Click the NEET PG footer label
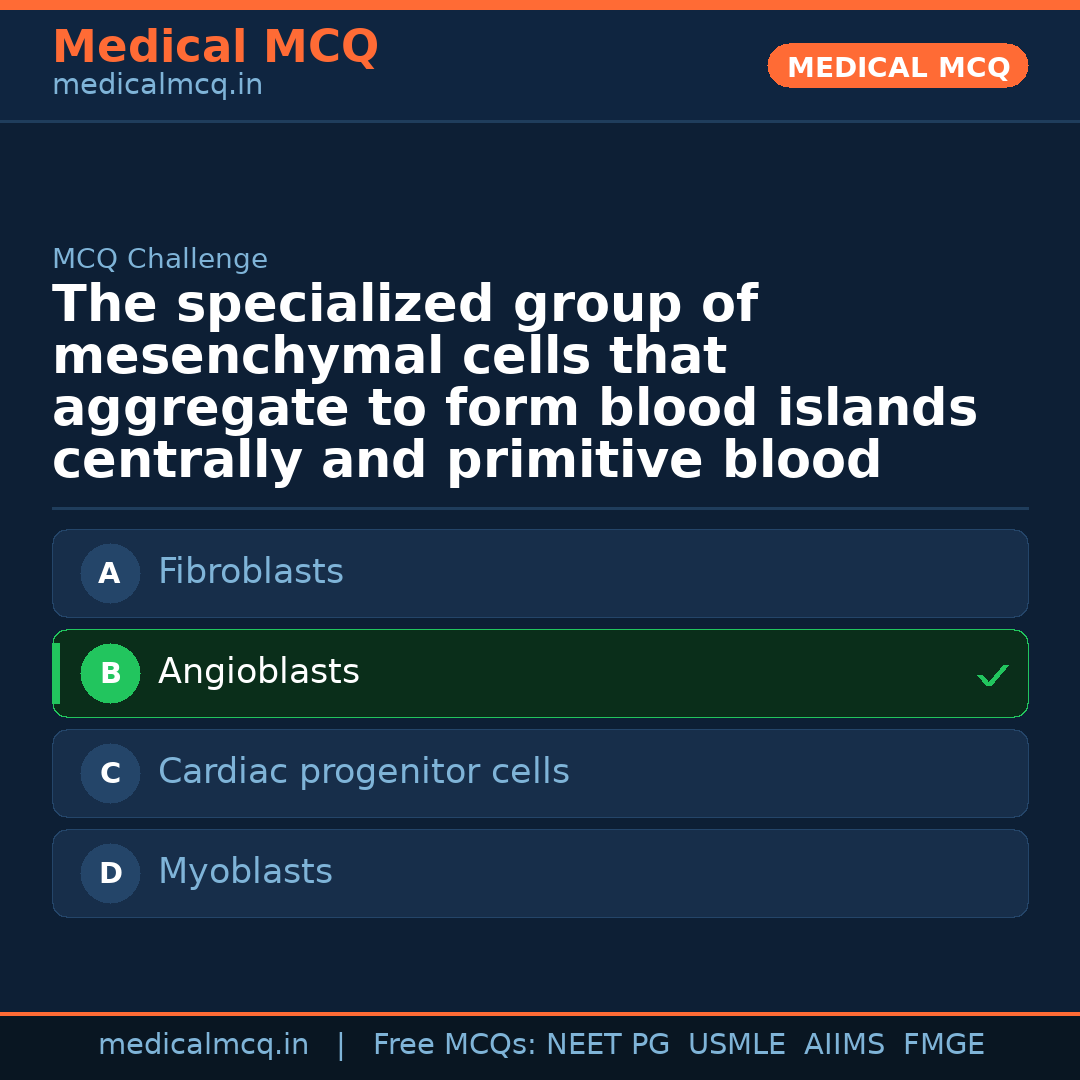The width and height of the screenshot is (1080, 1080). (x=607, y=1044)
